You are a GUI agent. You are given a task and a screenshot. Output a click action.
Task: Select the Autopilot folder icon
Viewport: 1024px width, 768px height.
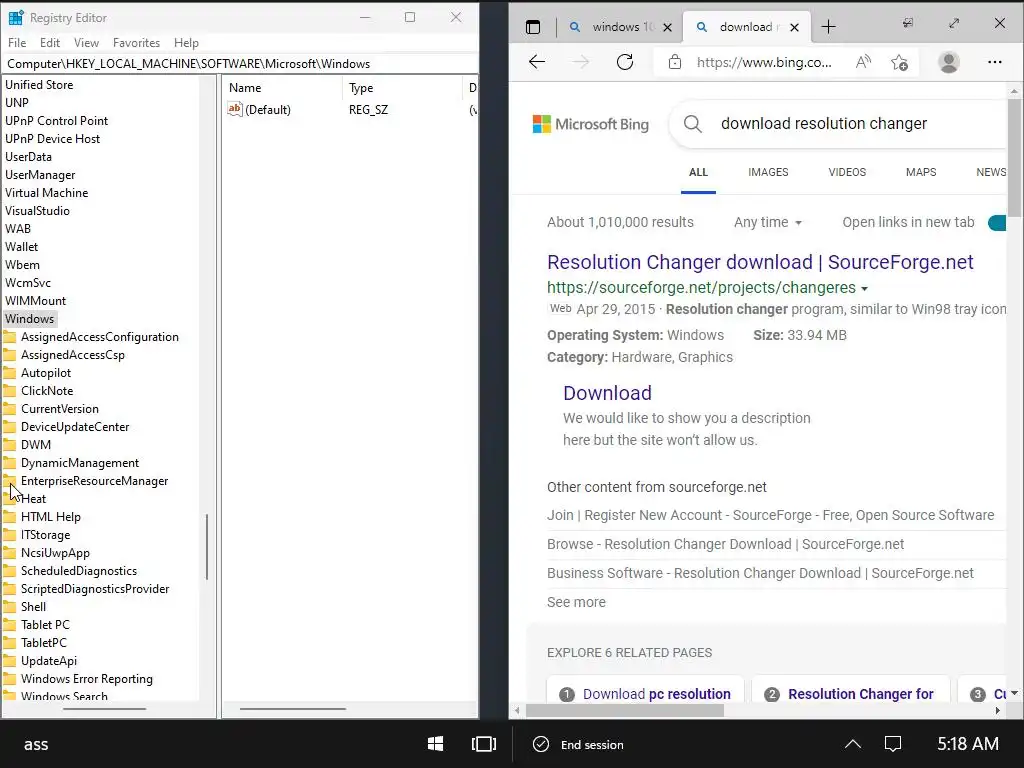coord(10,373)
